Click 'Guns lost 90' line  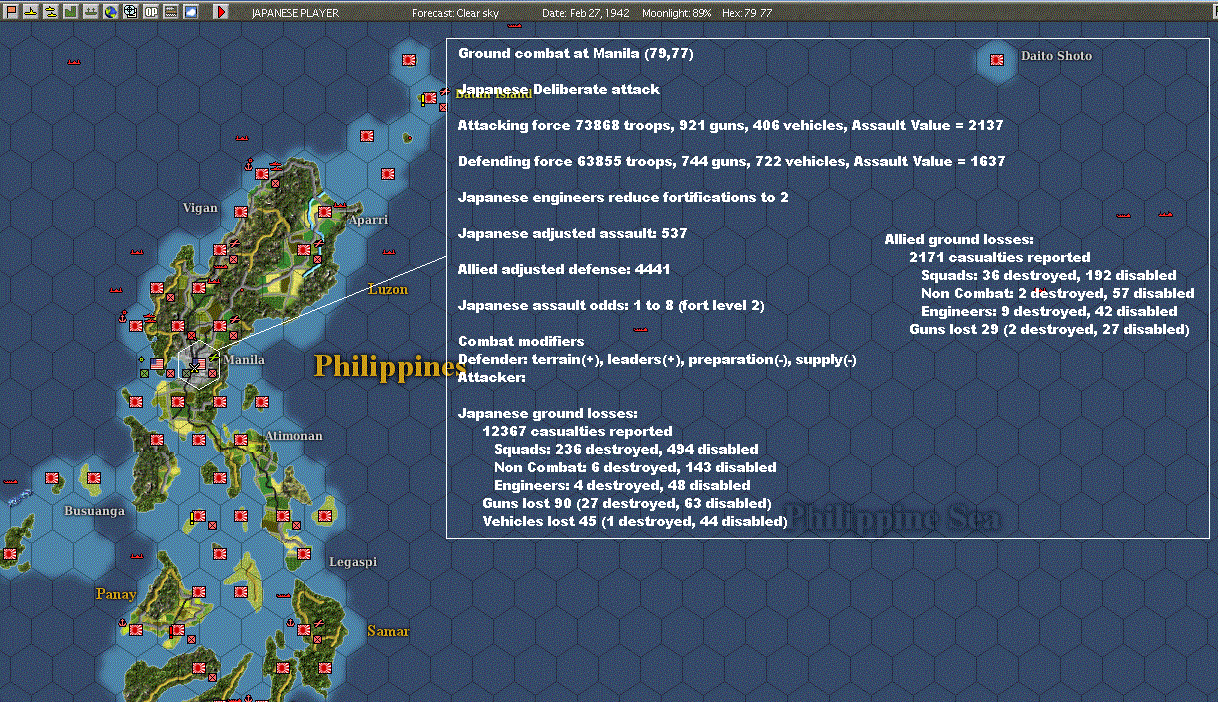626,503
